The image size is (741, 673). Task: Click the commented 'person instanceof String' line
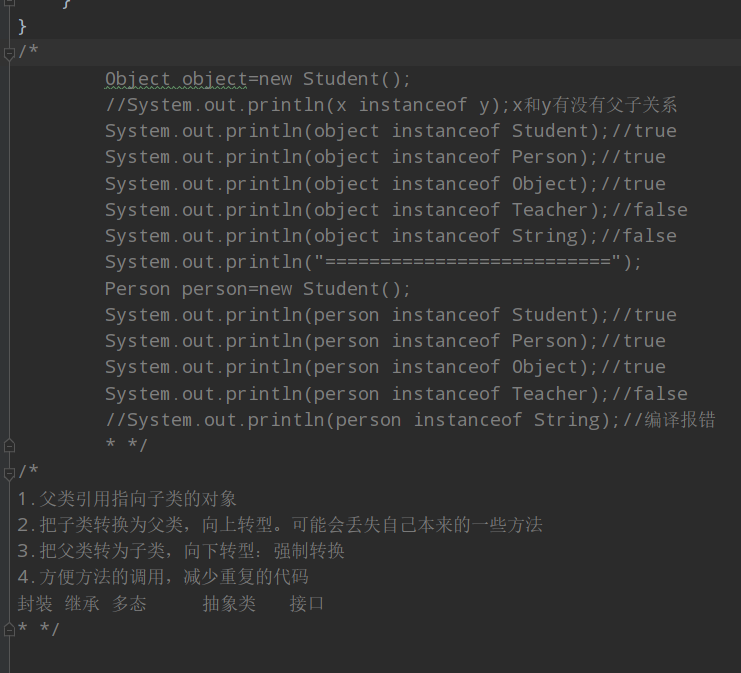410,420
